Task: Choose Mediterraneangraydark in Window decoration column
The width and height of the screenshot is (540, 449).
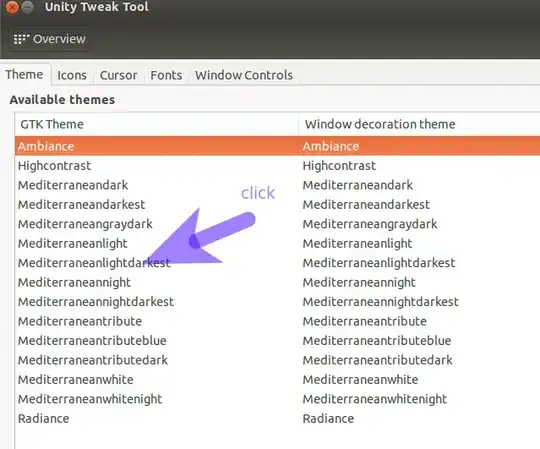Action: pyautogui.click(x=370, y=224)
